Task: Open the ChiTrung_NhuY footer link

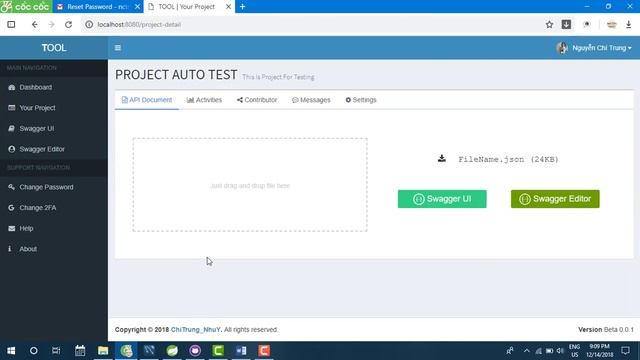Action: (x=196, y=329)
